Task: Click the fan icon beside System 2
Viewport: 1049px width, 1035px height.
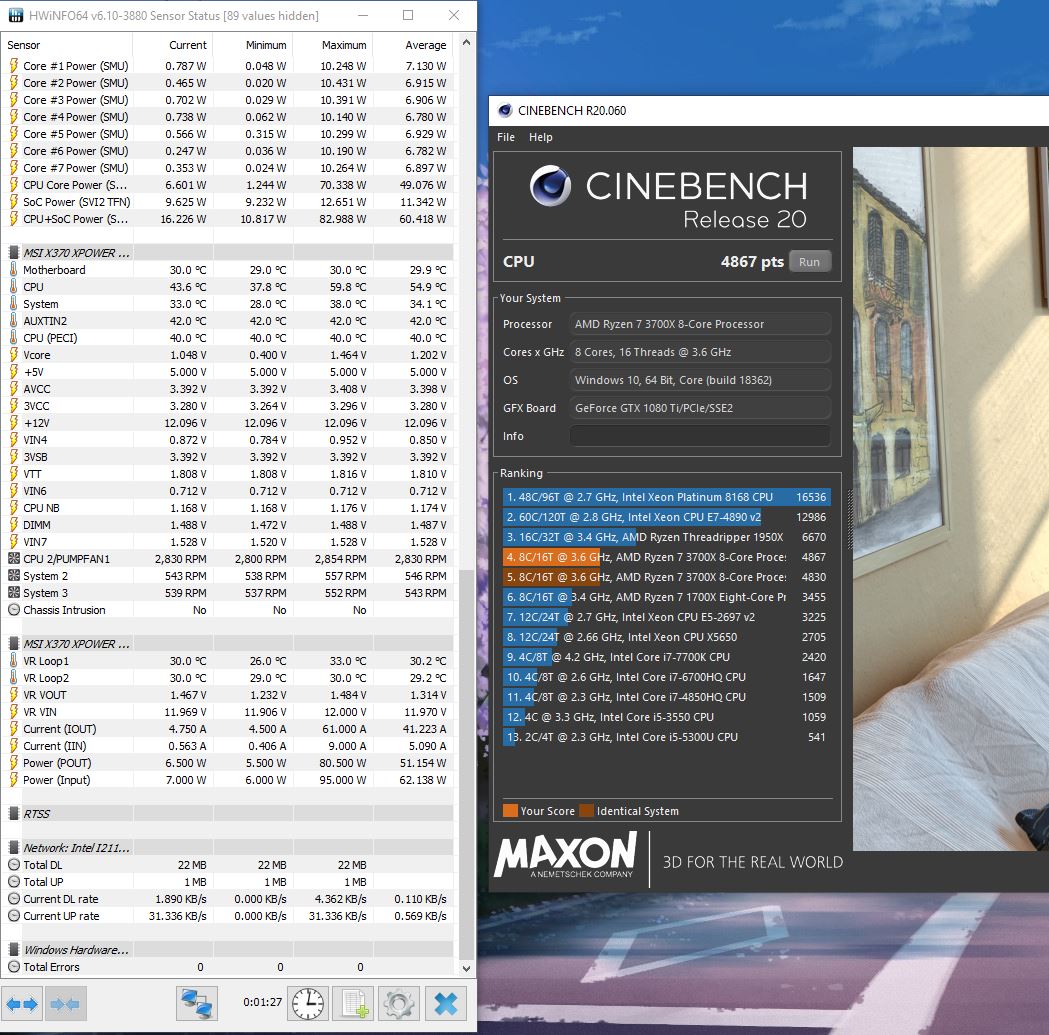Action: pyautogui.click(x=13, y=575)
